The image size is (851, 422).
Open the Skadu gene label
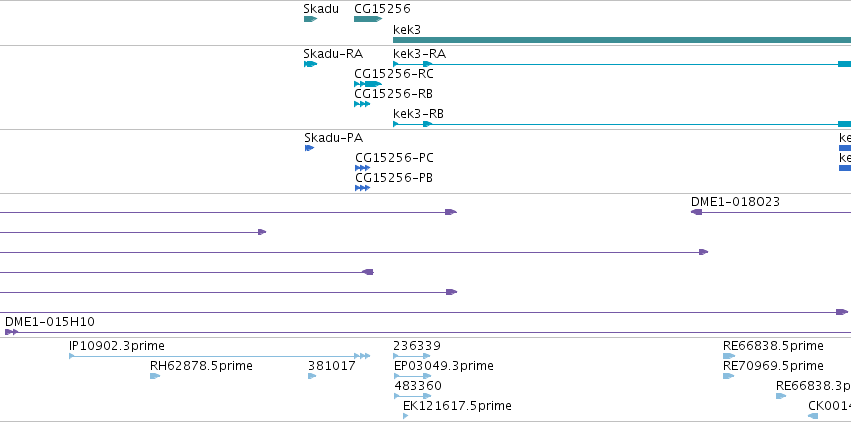[x=321, y=9]
